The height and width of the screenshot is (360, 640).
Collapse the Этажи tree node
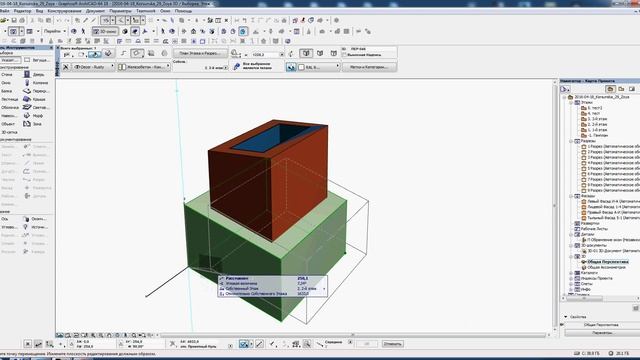point(571,103)
